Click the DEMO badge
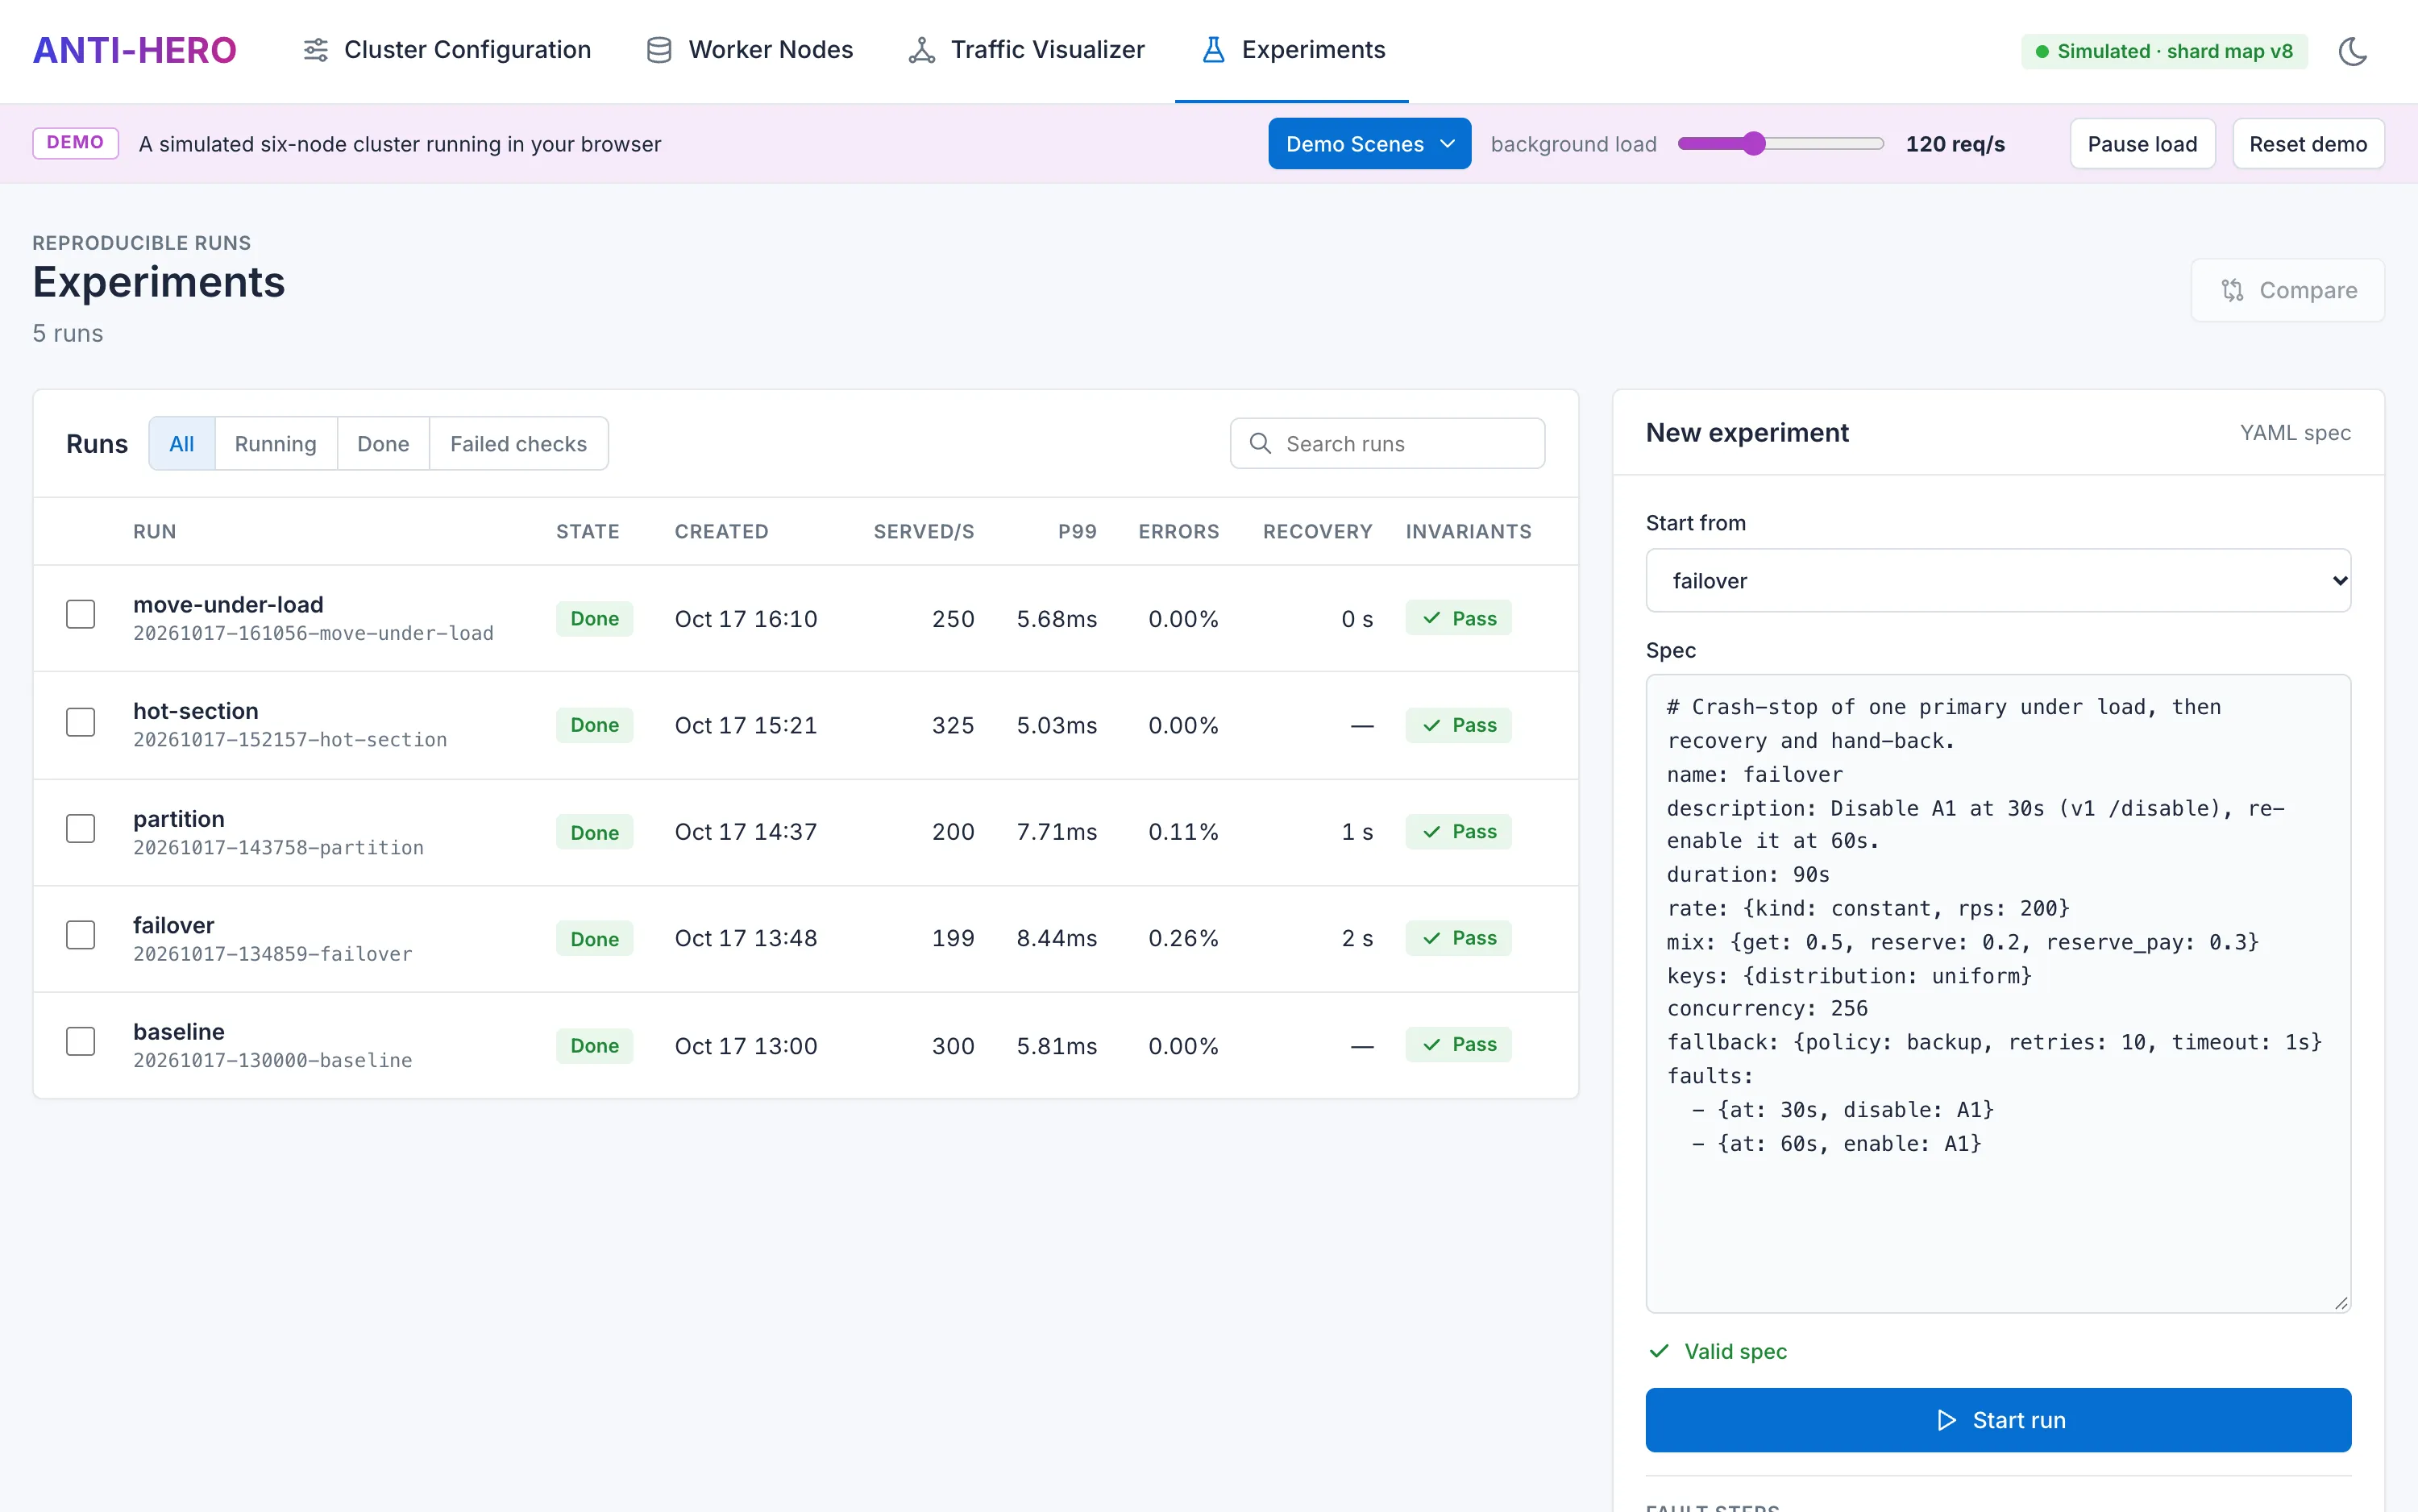The image size is (2418, 1512). coord(75,143)
